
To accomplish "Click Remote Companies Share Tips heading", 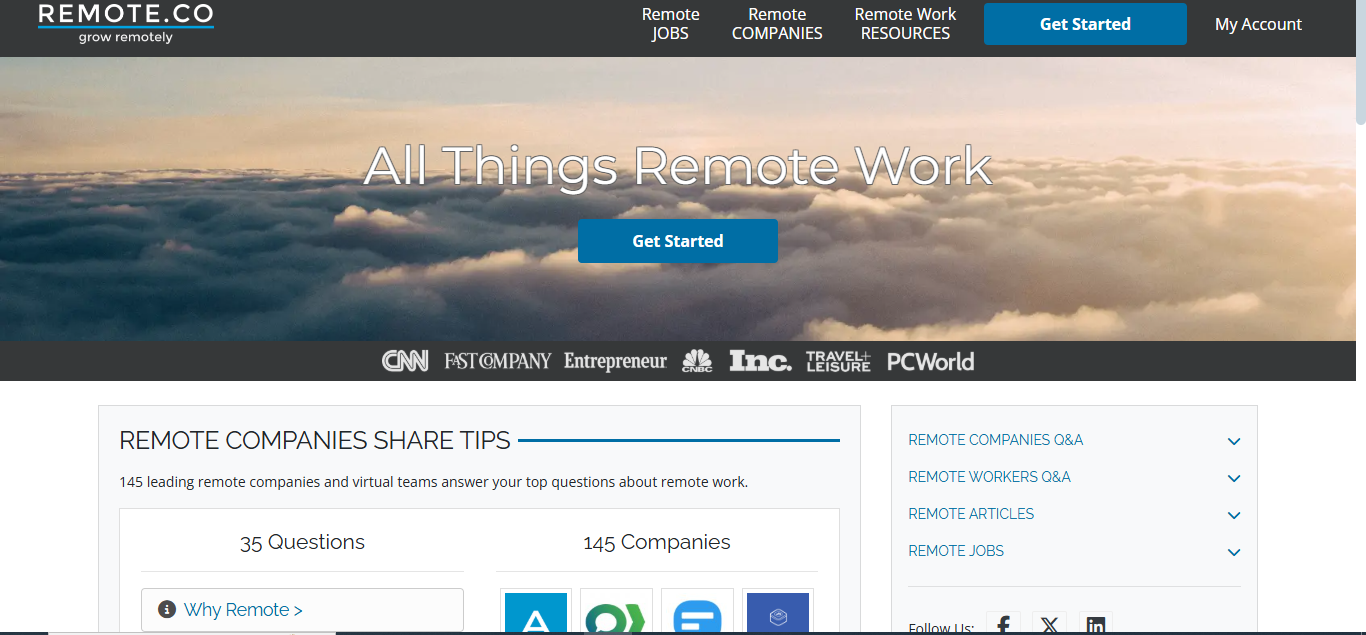I will coord(315,440).
